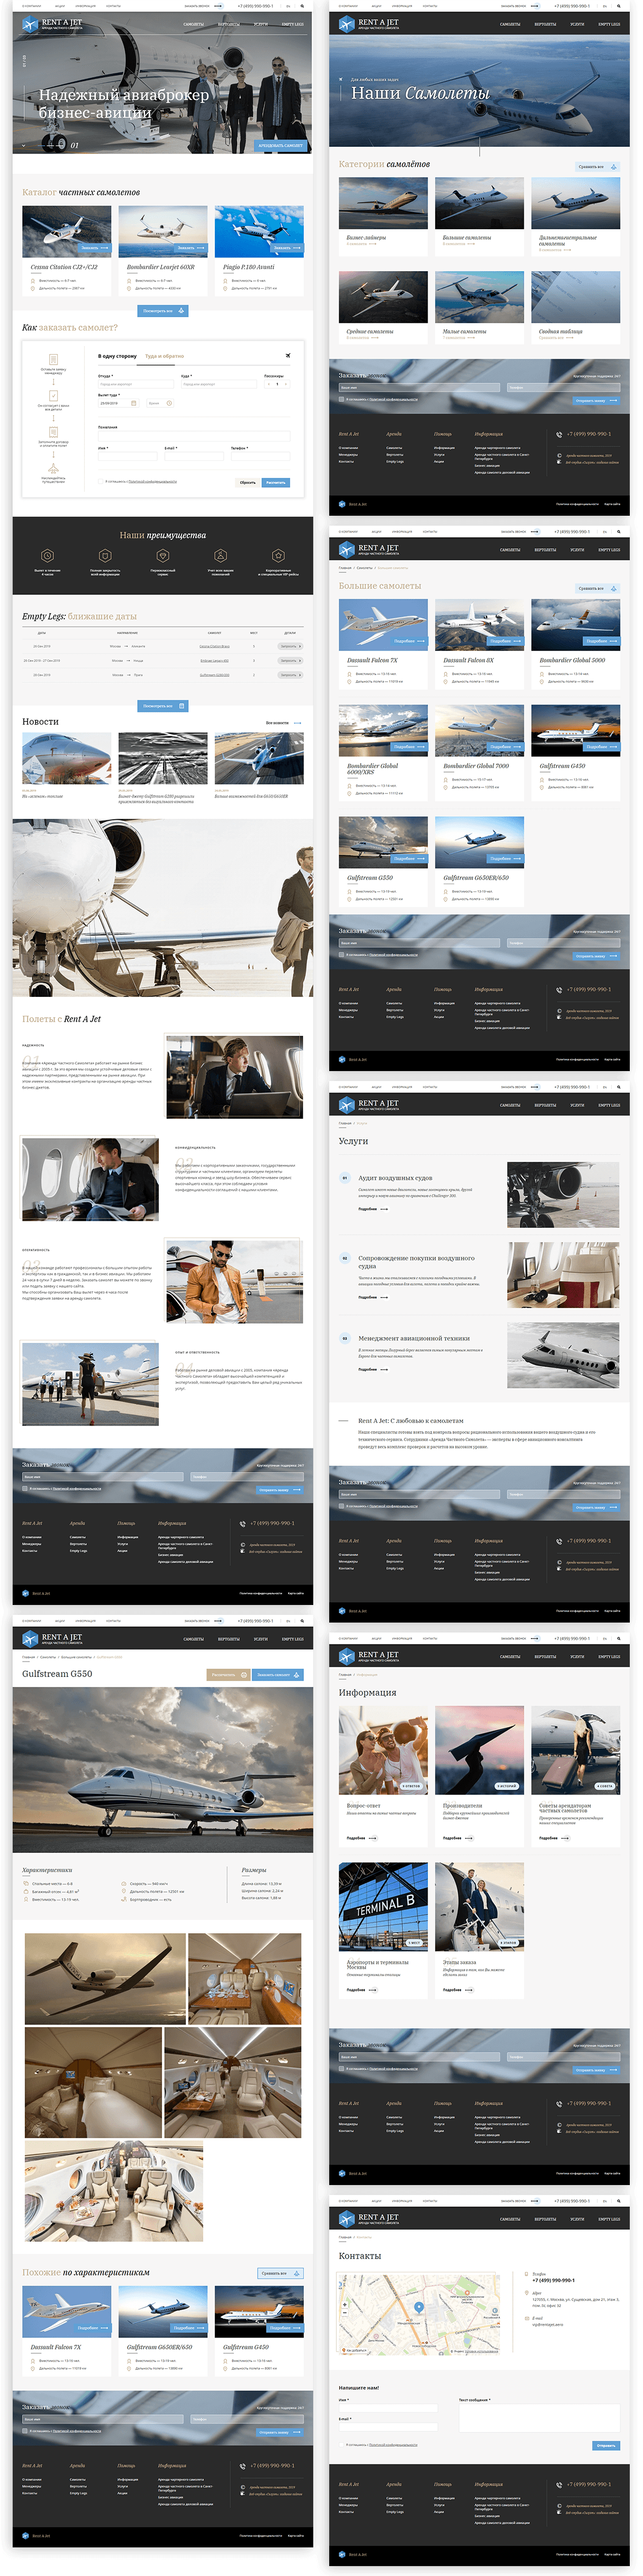Click Рассчитать in the booking form
The height and width of the screenshot is (2576, 643).
tap(275, 482)
